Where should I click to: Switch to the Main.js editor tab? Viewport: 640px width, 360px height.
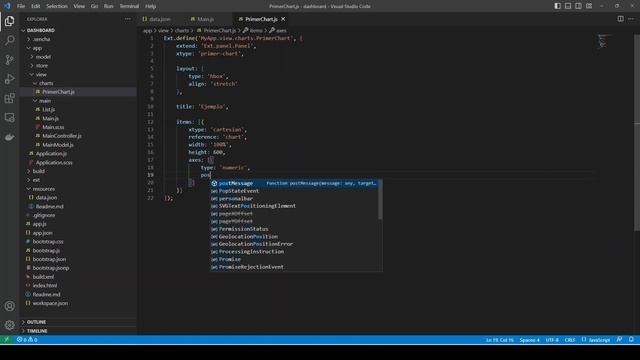click(x=205, y=19)
